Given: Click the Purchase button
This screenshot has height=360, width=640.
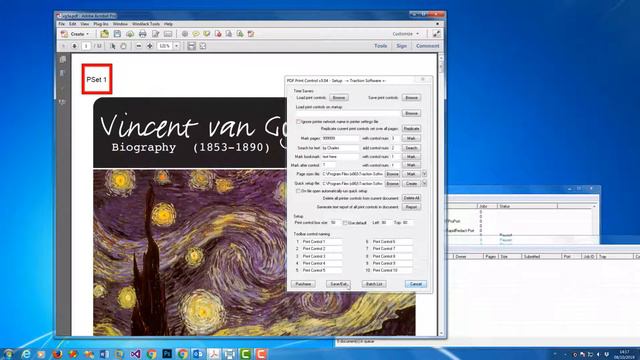Looking at the screenshot, I should [x=303, y=284].
